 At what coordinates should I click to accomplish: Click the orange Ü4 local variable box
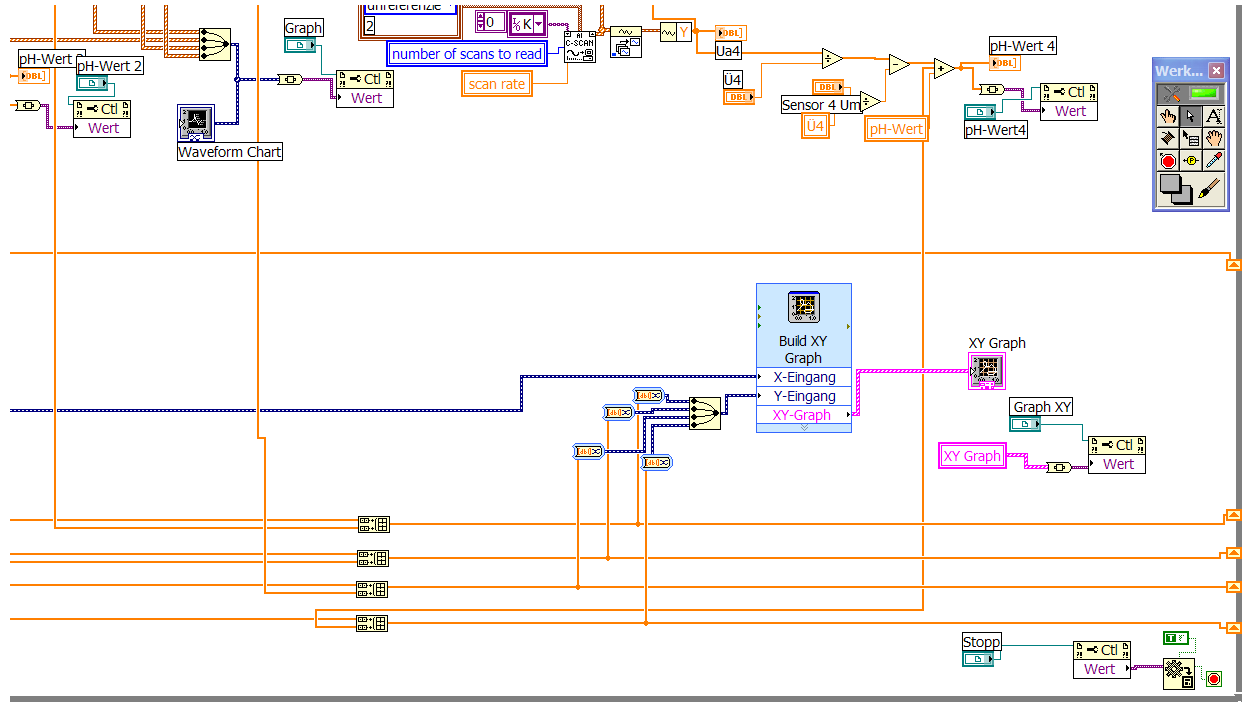click(x=816, y=126)
